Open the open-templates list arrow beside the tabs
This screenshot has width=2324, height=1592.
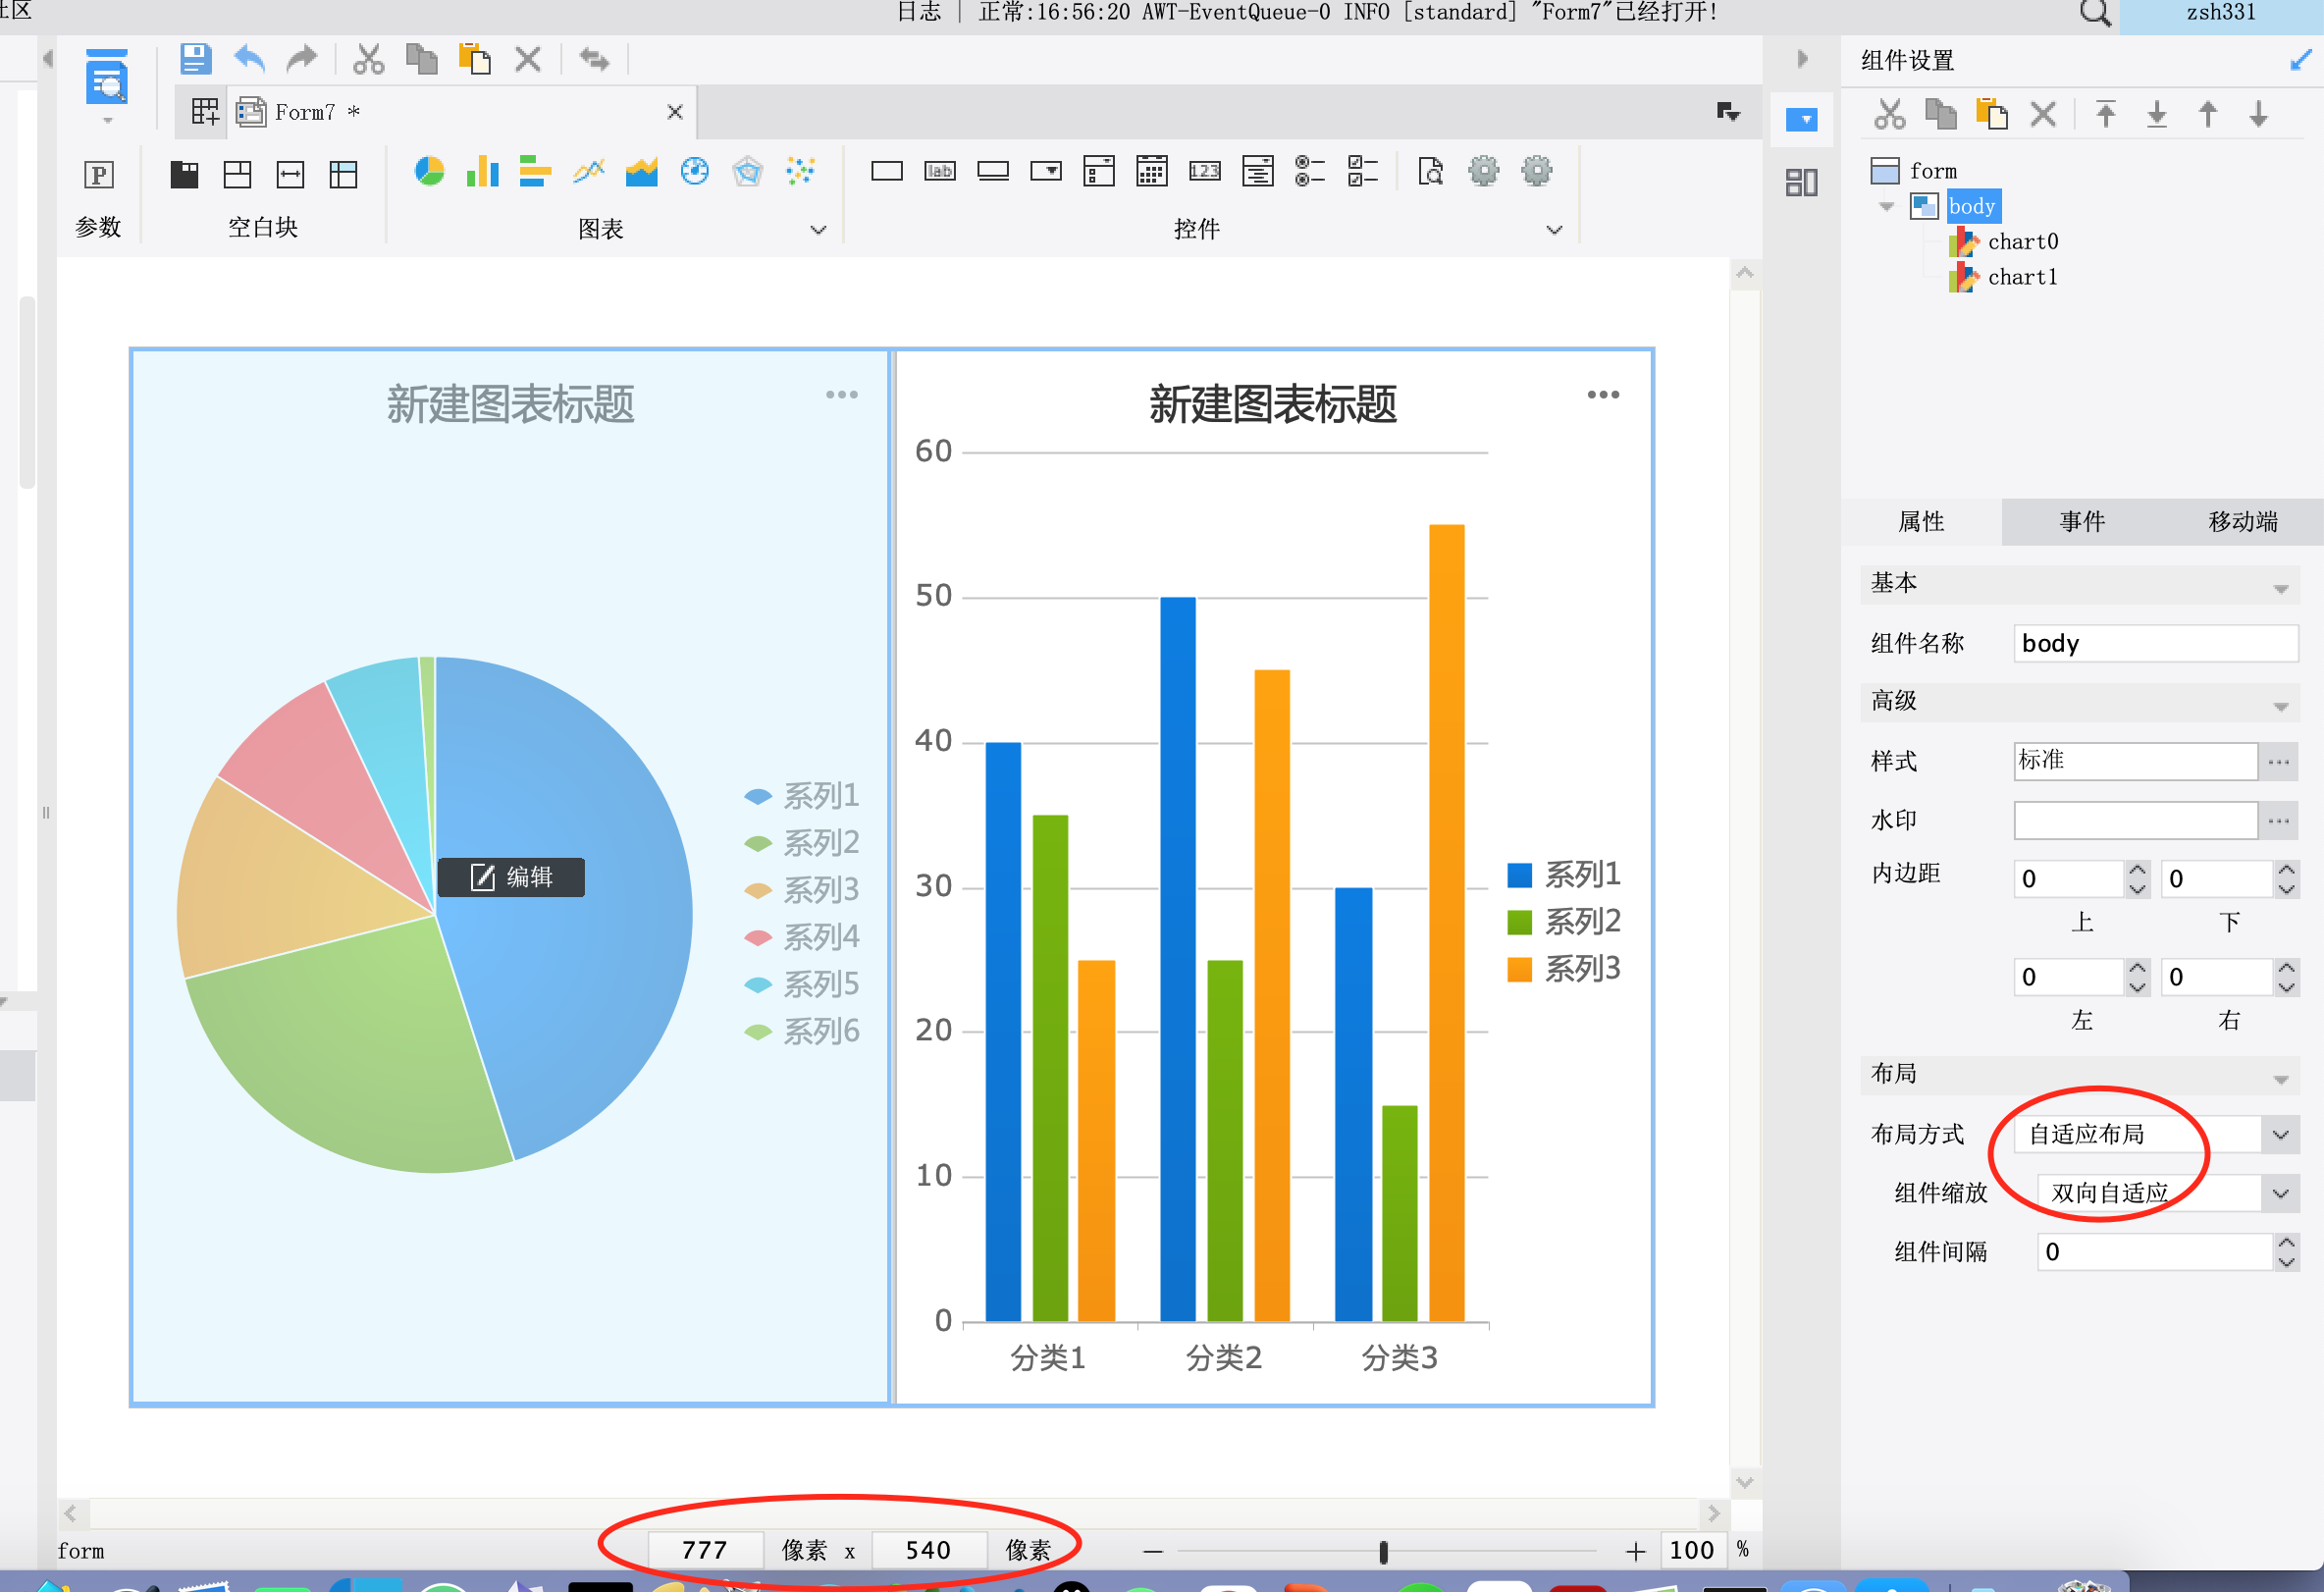1728,112
